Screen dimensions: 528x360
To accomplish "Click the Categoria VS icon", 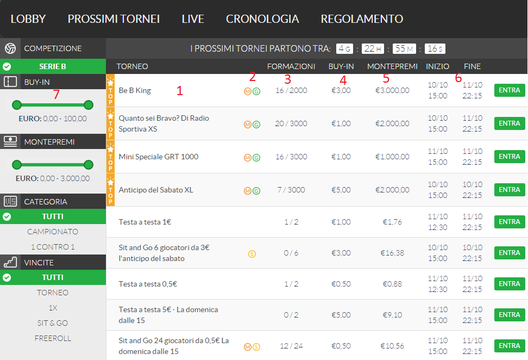I will [10, 201].
